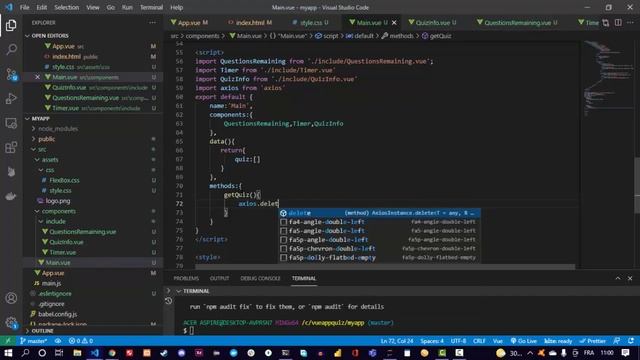Switch to the index.html editor tab
The width and height of the screenshot is (640, 360).
pos(250,23)
